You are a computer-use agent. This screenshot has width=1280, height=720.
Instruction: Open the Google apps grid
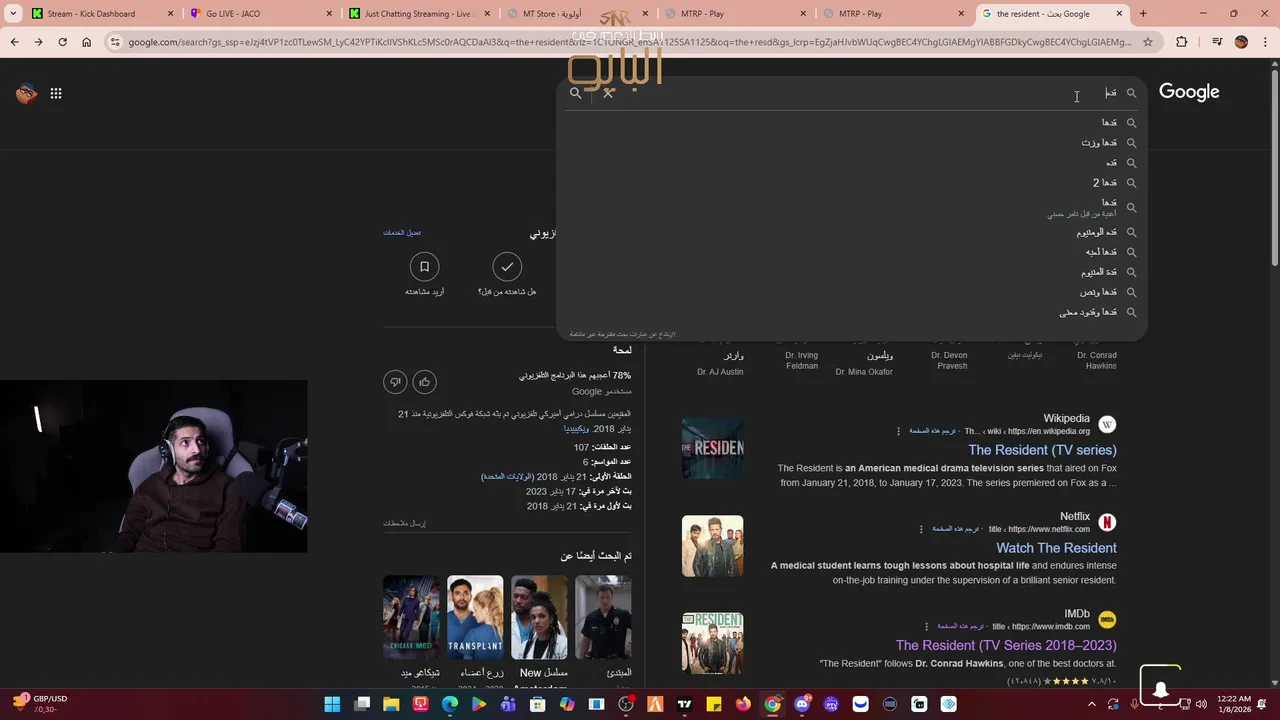click(56, 93)
